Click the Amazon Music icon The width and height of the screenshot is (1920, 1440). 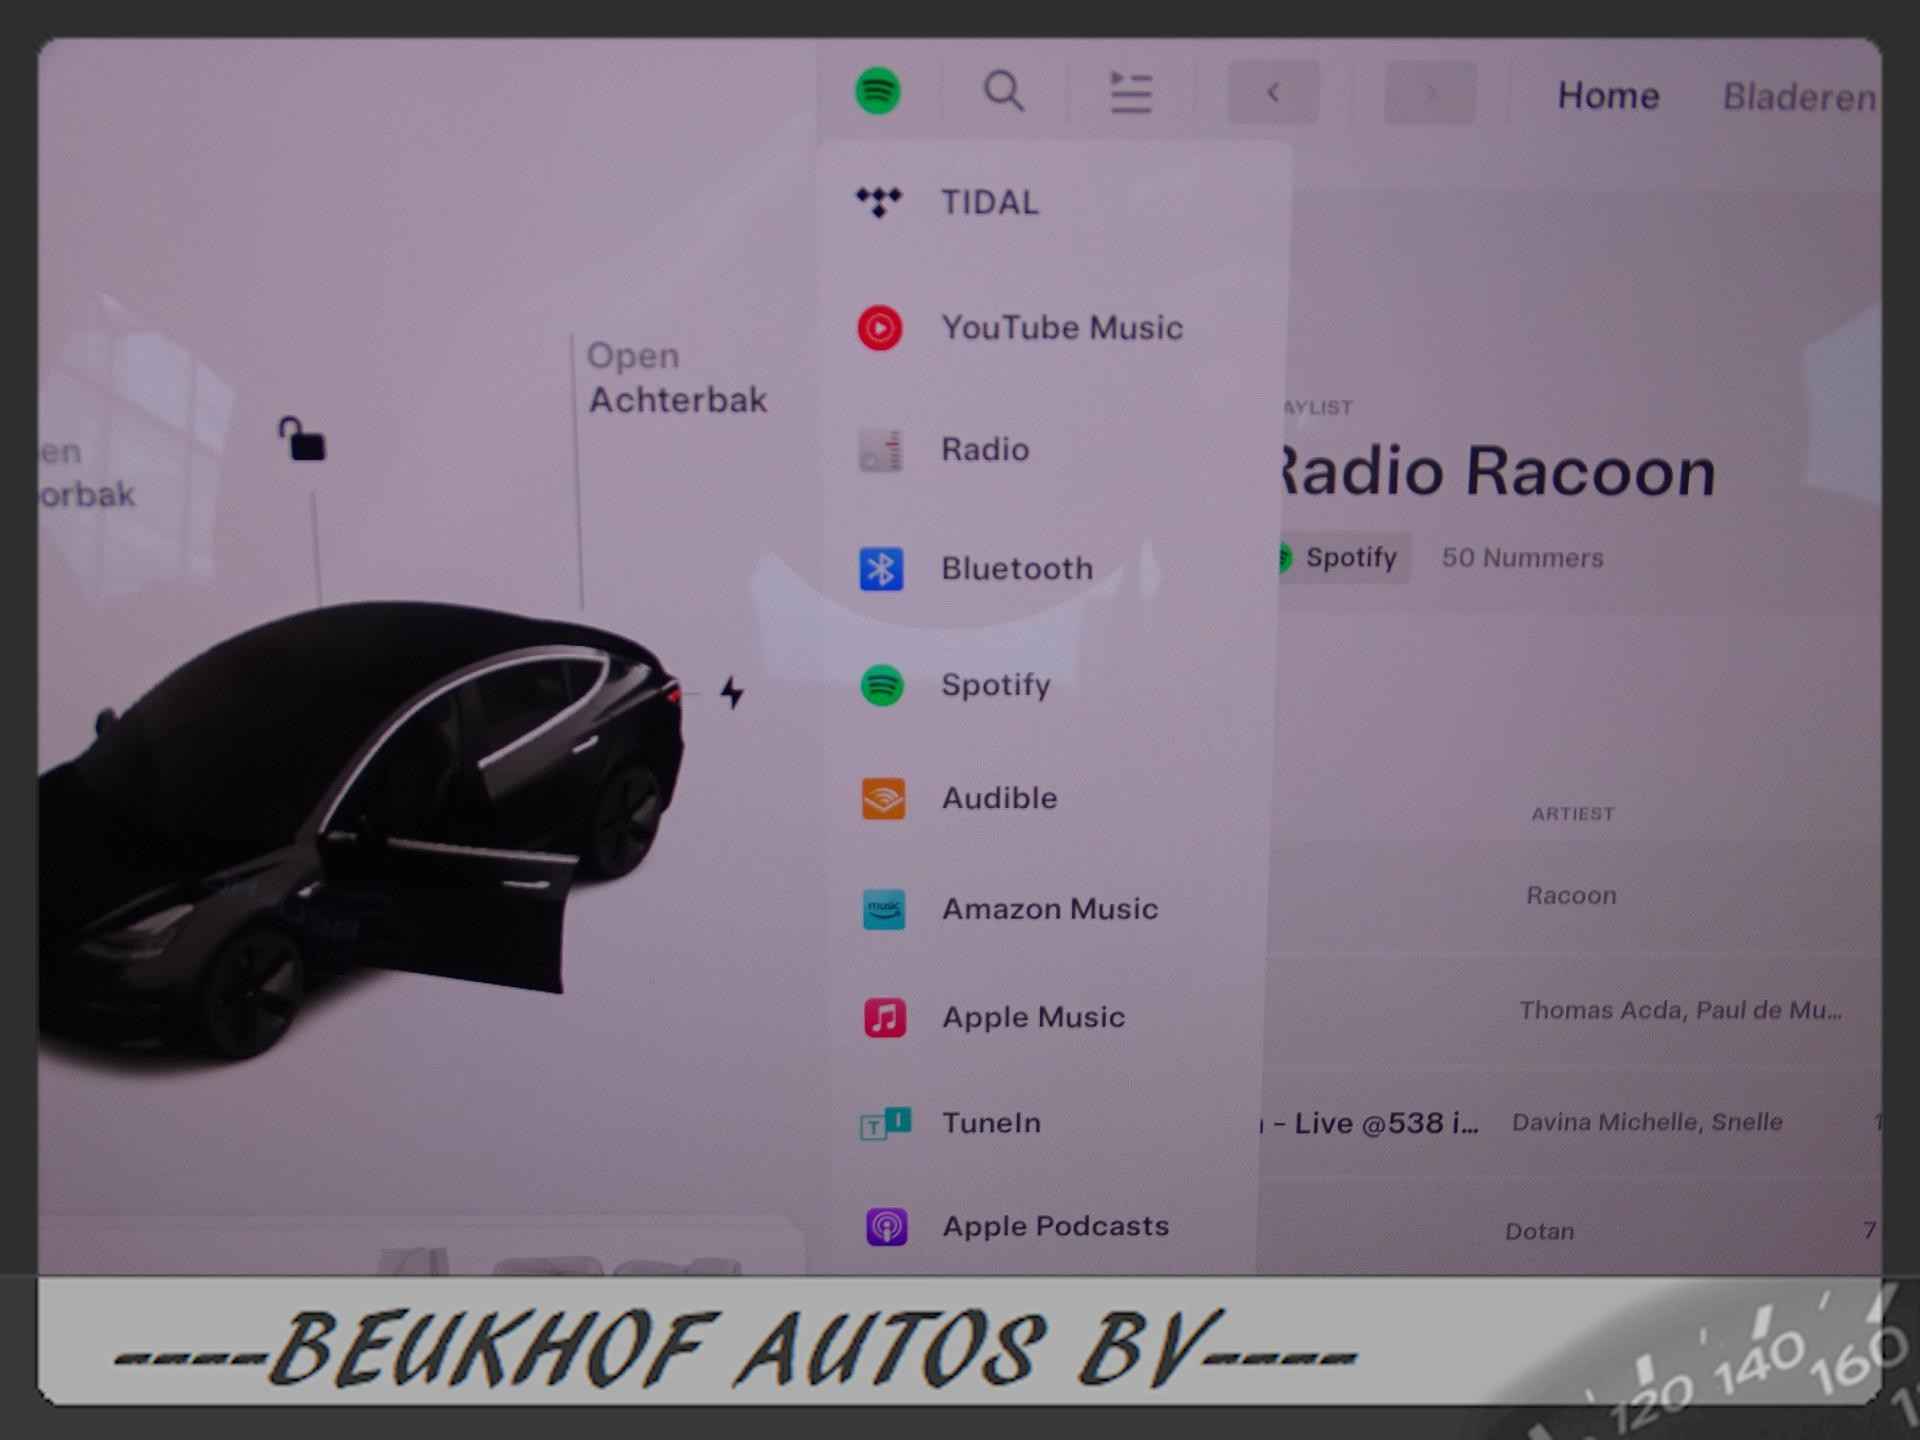(x=884, y=909)
